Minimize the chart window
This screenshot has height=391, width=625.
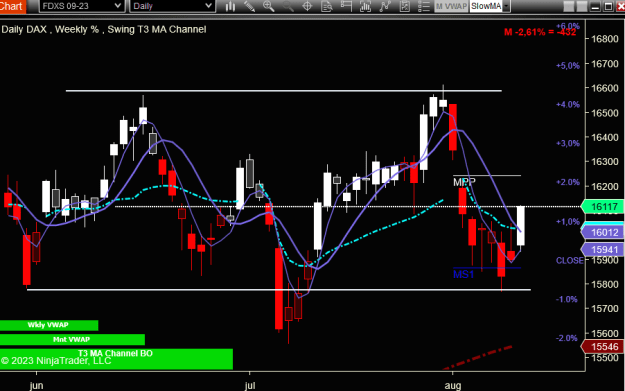(595, 6)
